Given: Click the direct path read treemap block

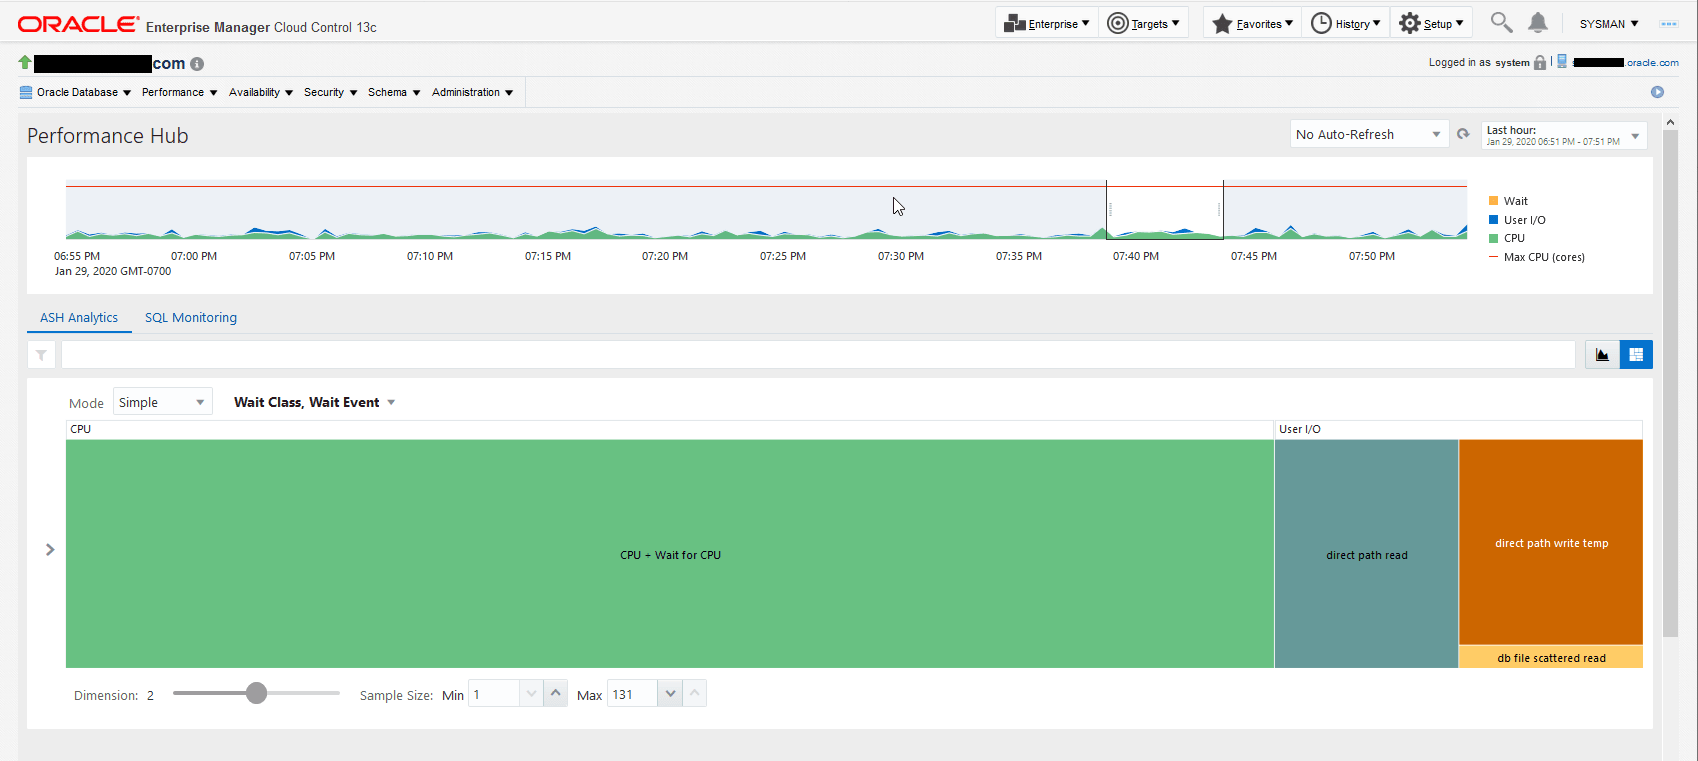Looking at the screenshot, I should 1367,554.
